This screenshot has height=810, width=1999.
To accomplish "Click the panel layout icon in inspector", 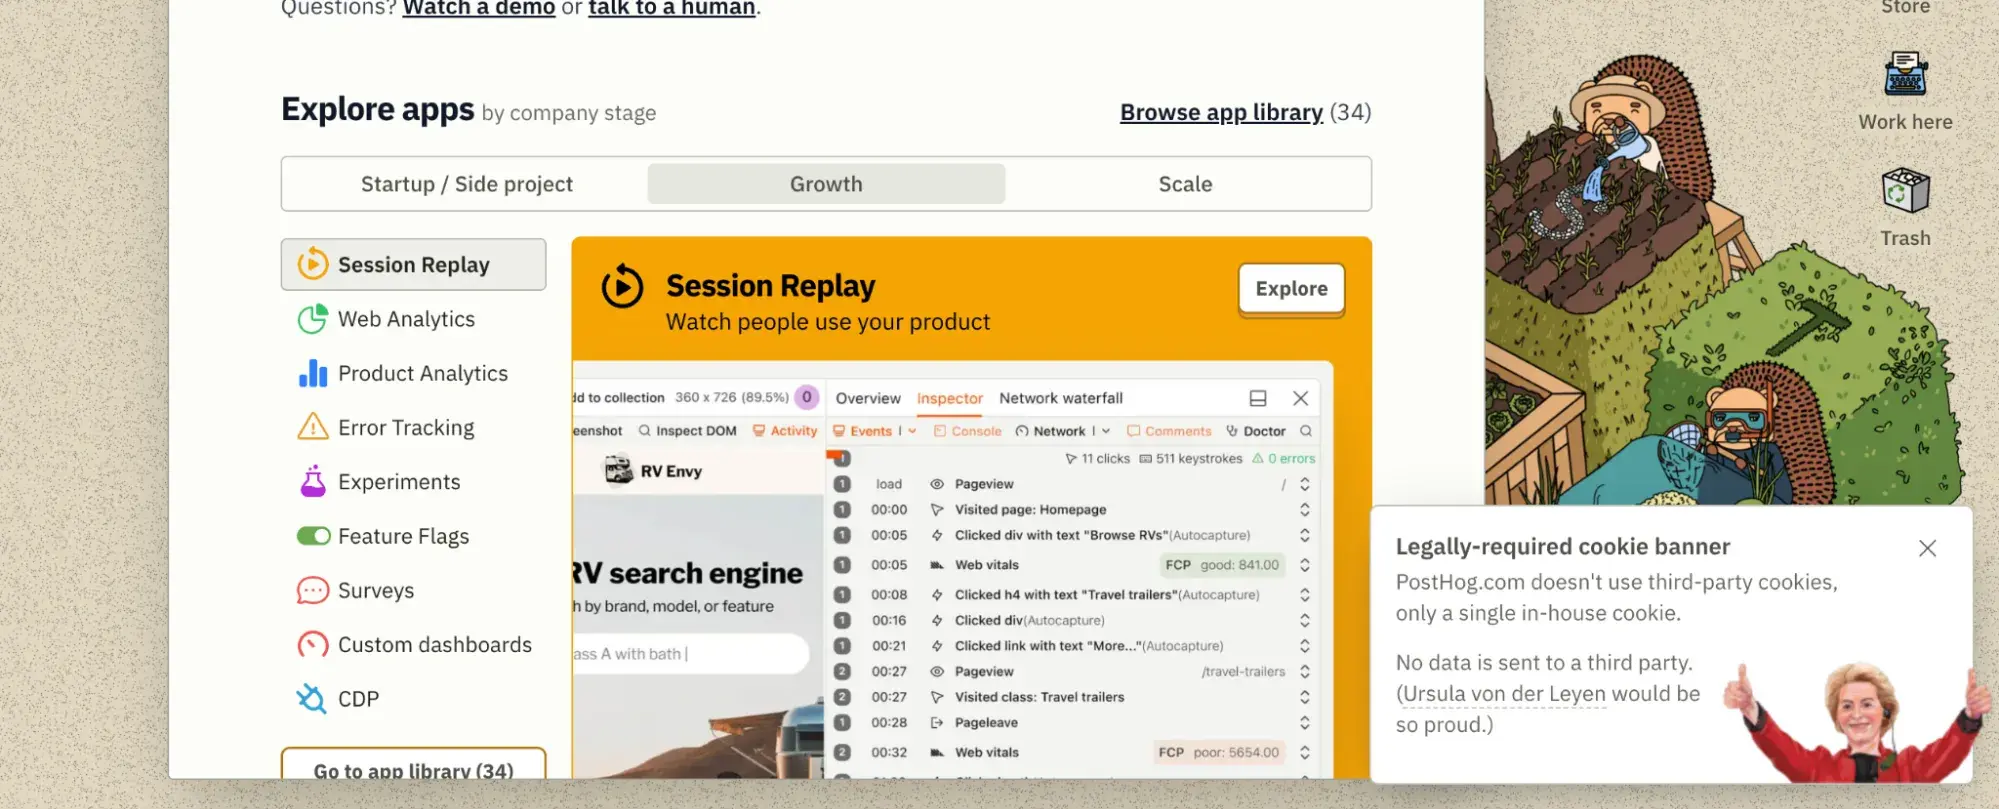I will 1258,398.
